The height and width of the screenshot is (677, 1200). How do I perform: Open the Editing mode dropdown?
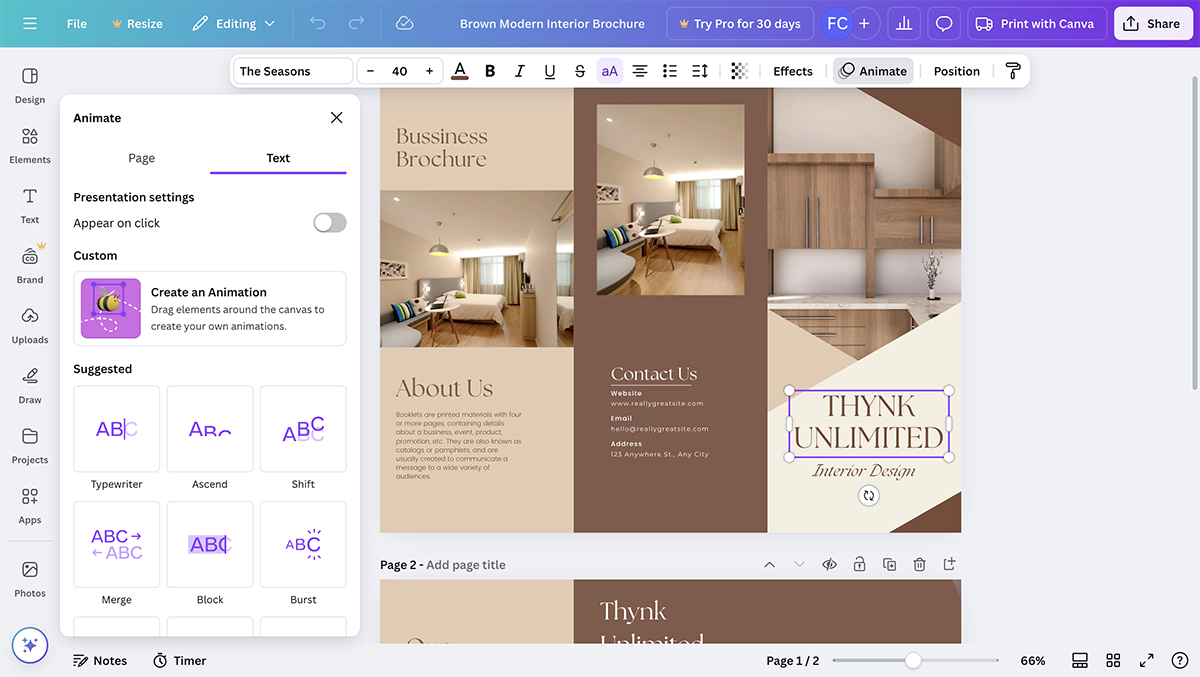[x=235, y=23]
